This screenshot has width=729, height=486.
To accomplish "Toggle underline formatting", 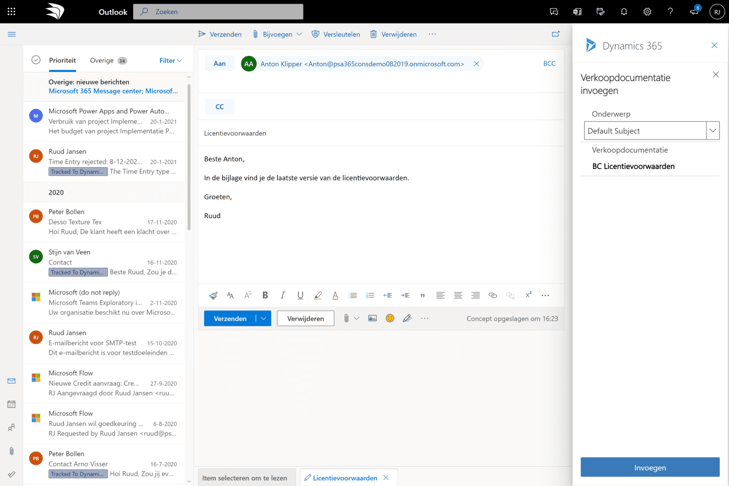I will pos(300,295).
